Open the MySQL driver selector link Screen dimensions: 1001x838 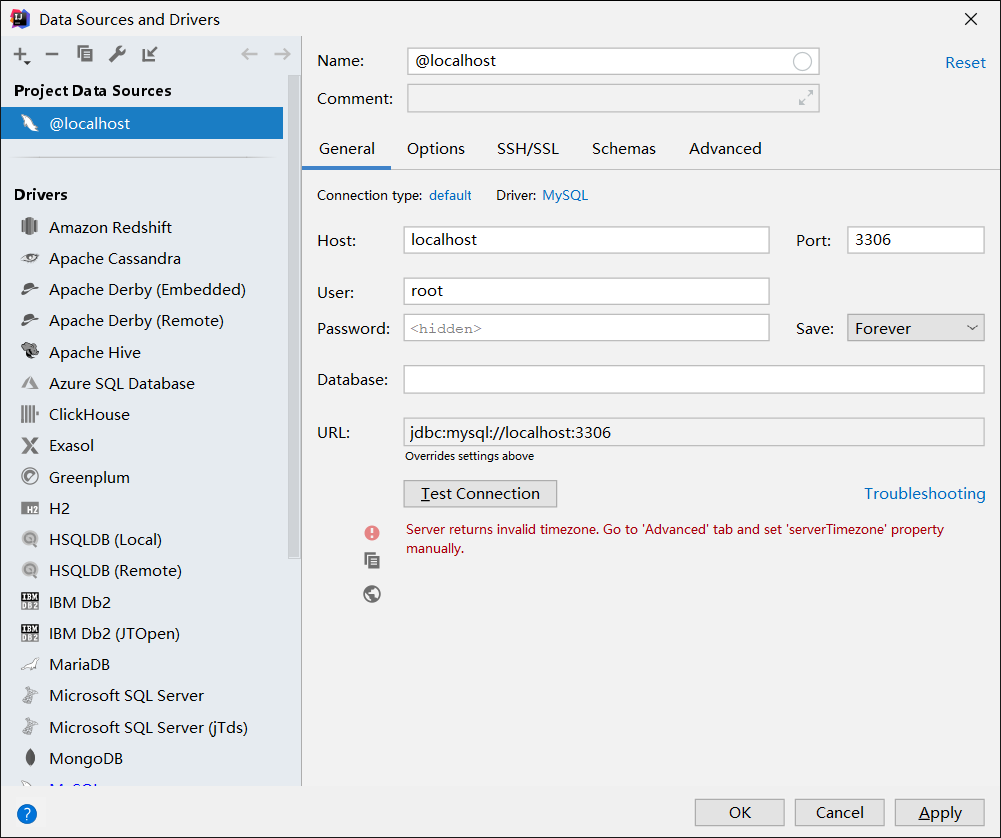coord(565,196)
